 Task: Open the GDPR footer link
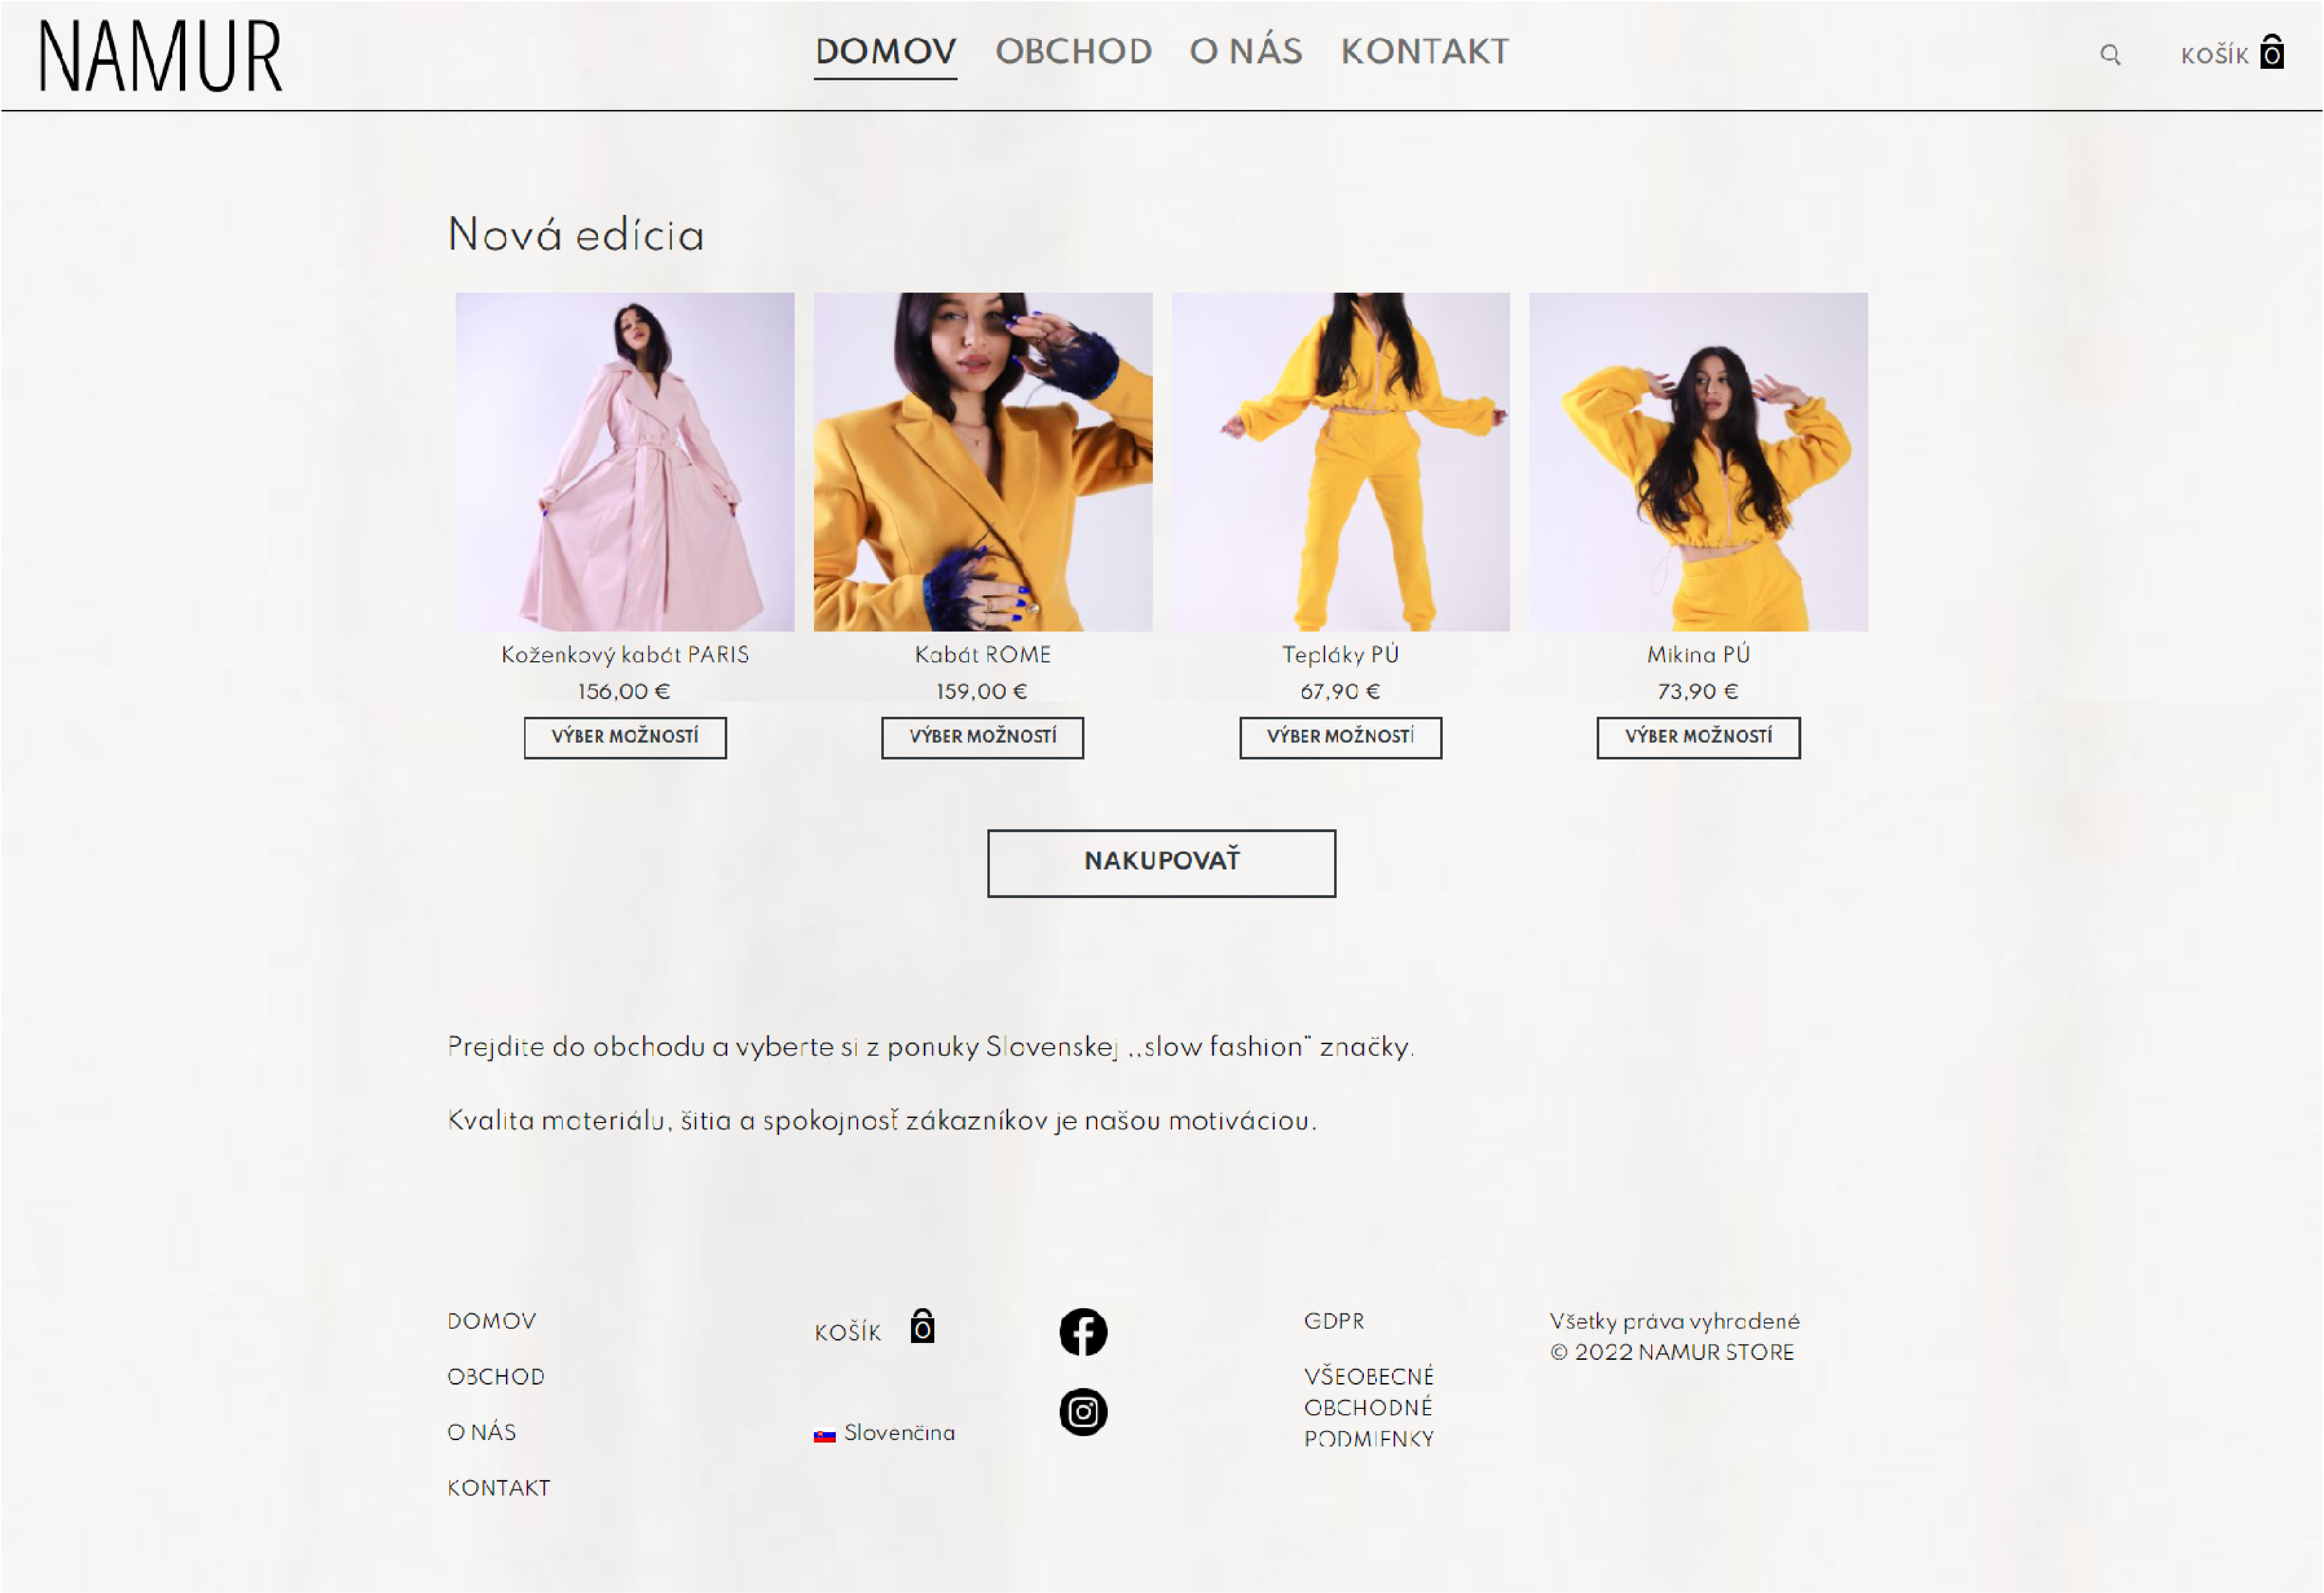1333,1321
